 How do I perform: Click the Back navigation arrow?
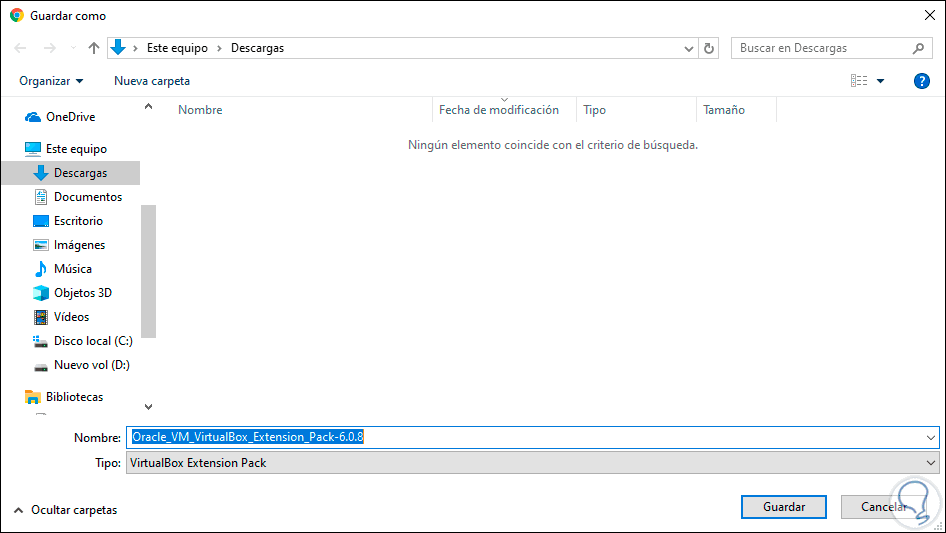(x=20, y=48)
